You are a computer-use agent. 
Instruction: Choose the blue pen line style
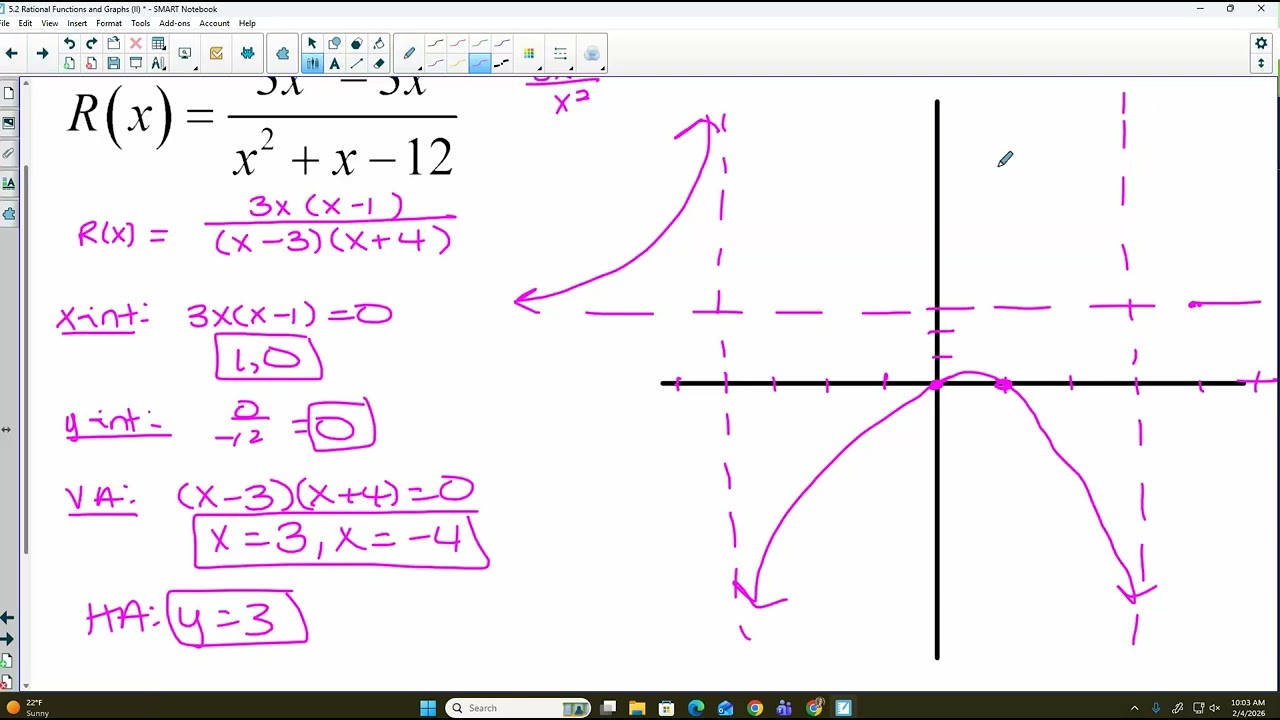(502, 44)
